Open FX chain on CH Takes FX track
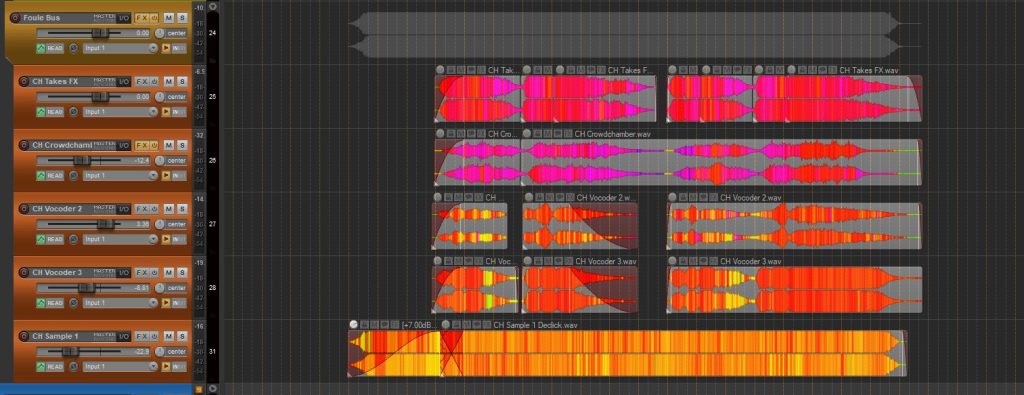Viewport: 1024px width, 395px height. tap(141, 82)
